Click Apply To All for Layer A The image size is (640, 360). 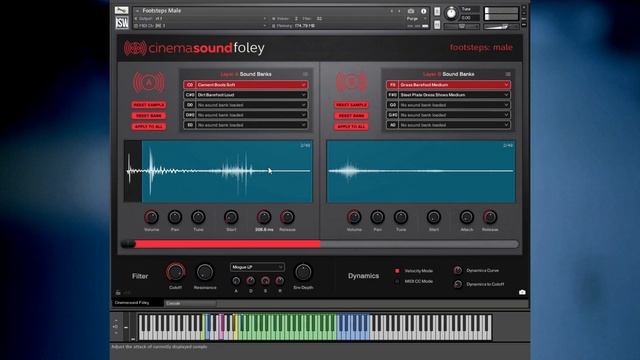(149, 127)
